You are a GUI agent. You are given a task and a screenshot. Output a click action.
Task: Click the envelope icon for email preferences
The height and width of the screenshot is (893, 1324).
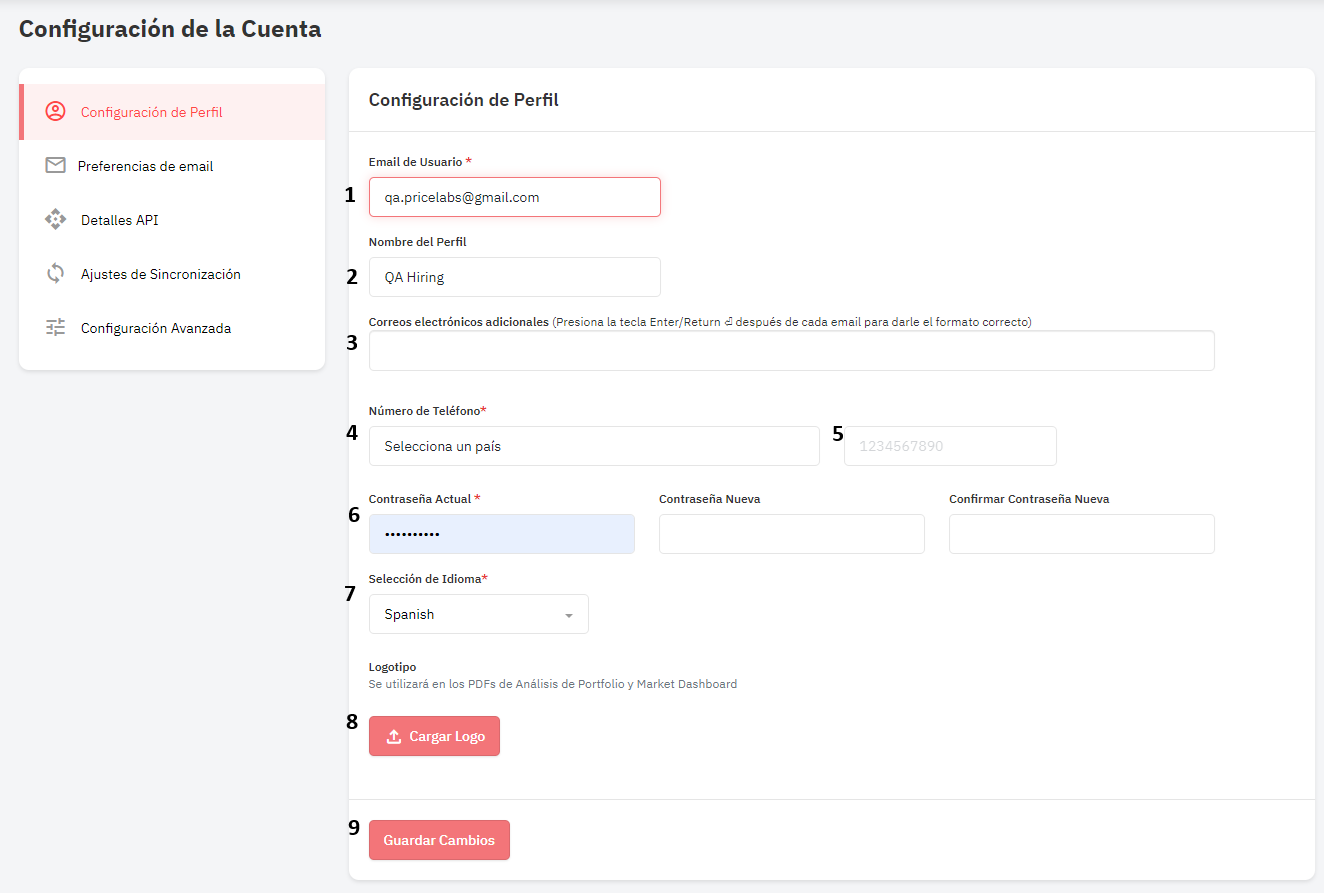click(56, 166)
